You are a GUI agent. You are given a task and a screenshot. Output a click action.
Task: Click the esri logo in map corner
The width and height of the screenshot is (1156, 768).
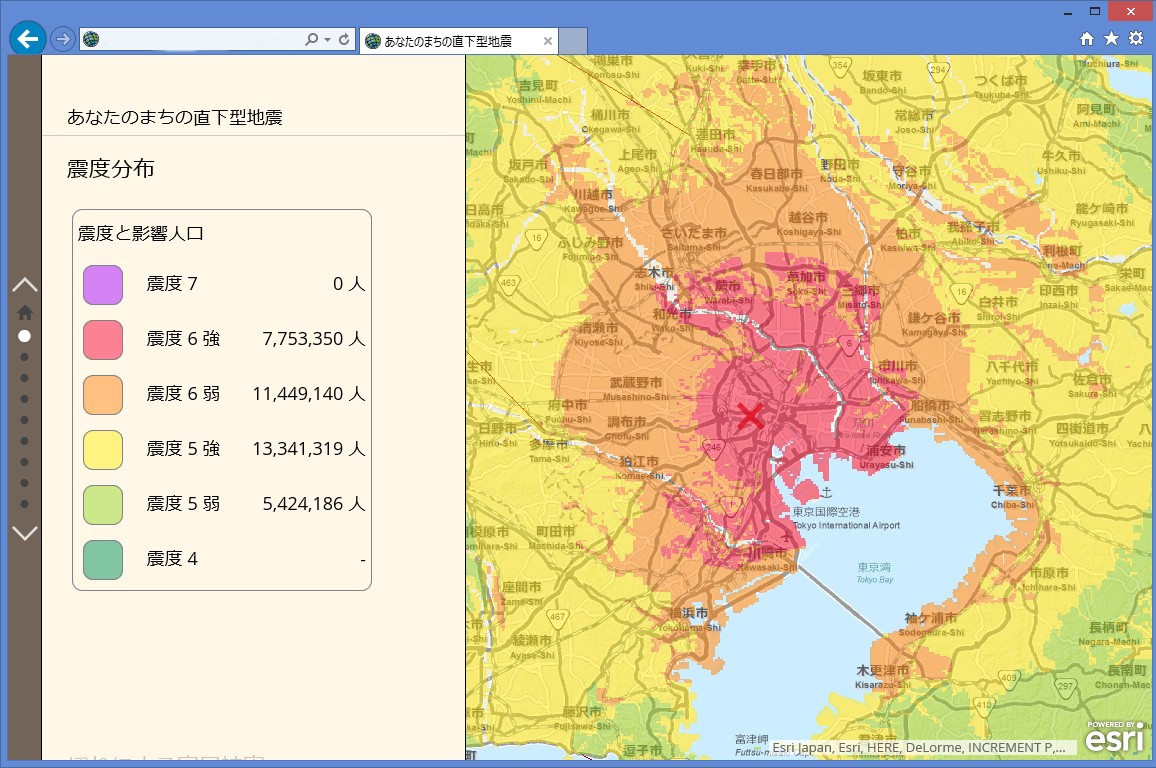coord(1115,738)
